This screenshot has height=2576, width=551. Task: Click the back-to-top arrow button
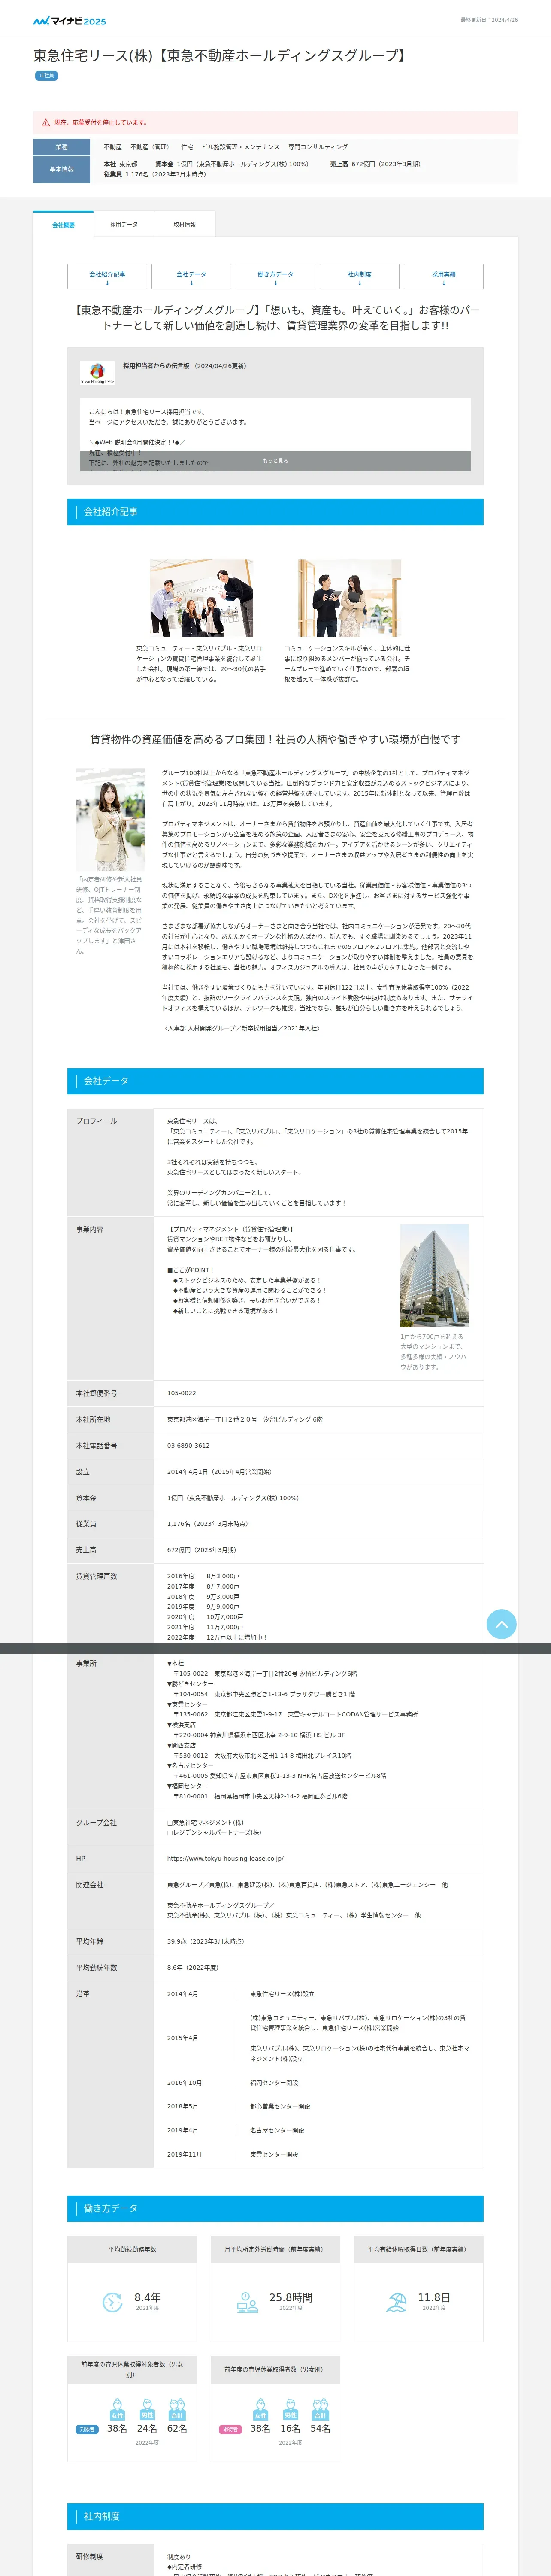pyautogui.click(x=501, y=1624)
